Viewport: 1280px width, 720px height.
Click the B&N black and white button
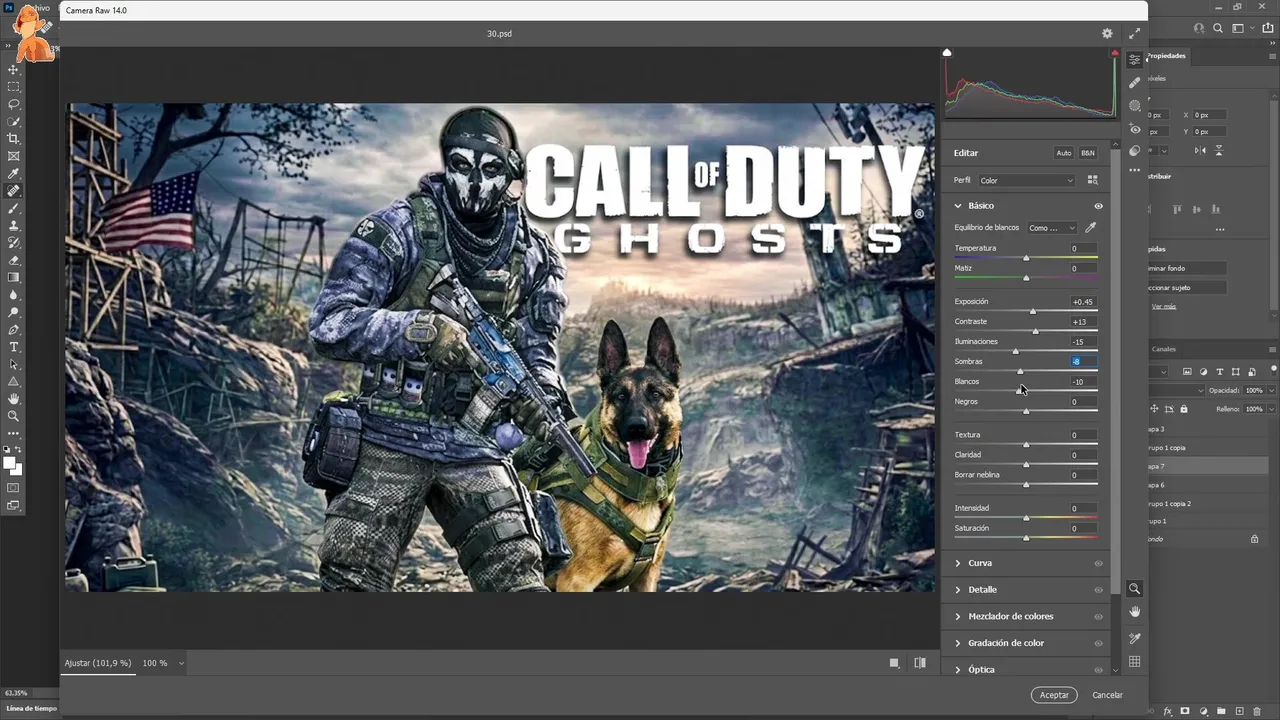point(1088,153)
